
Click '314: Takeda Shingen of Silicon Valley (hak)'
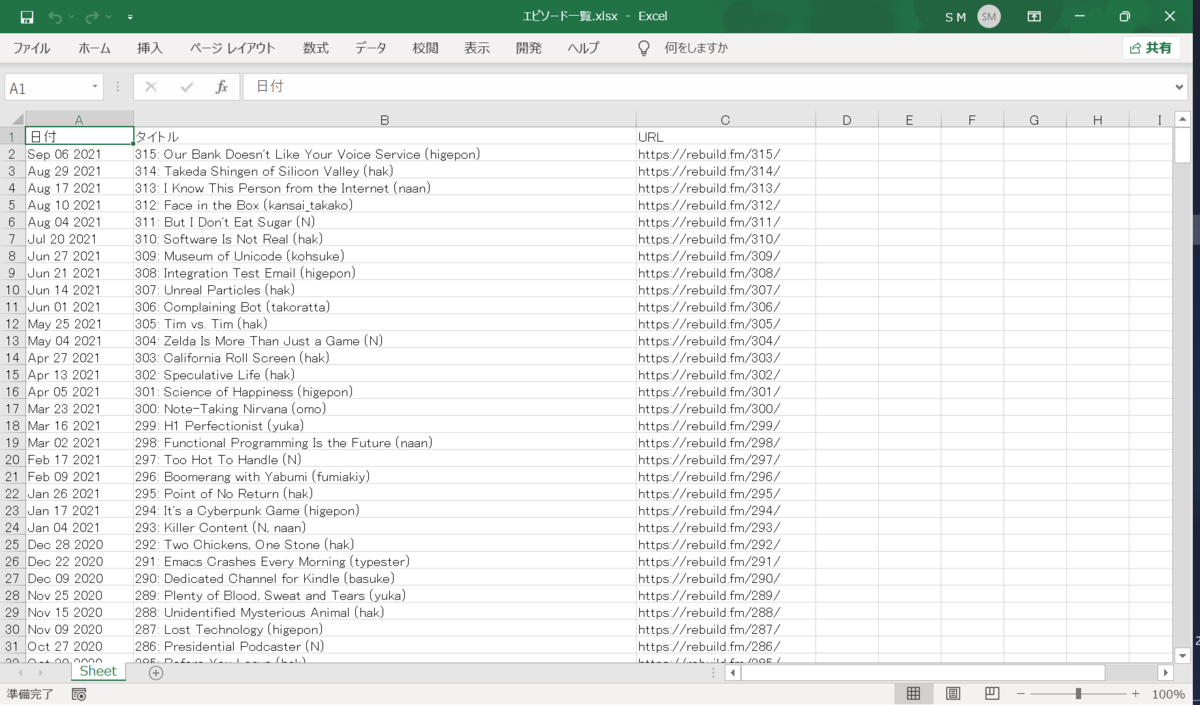(x=385, y=171)
